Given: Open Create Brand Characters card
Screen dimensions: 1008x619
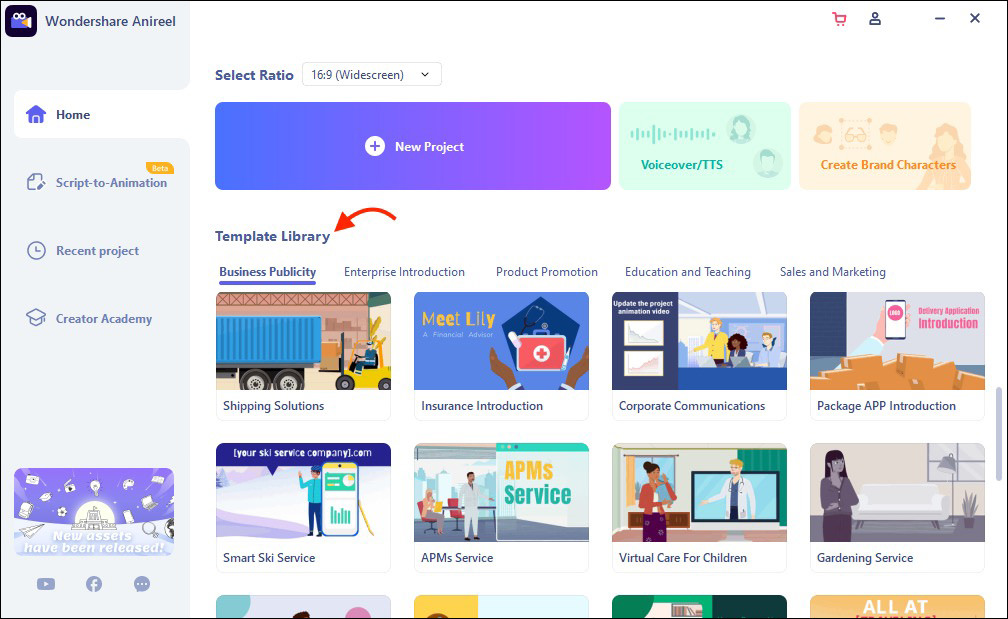Looking at the screenshot, I should pyautogui.click(x=885, y=146).
